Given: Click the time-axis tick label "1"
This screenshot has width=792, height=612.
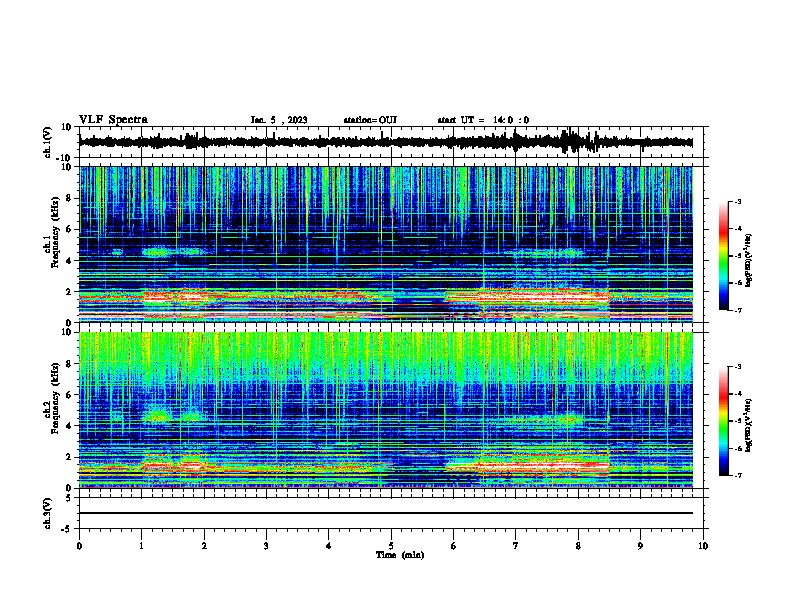Looking at the screenshot, I should tap(141, 546).
